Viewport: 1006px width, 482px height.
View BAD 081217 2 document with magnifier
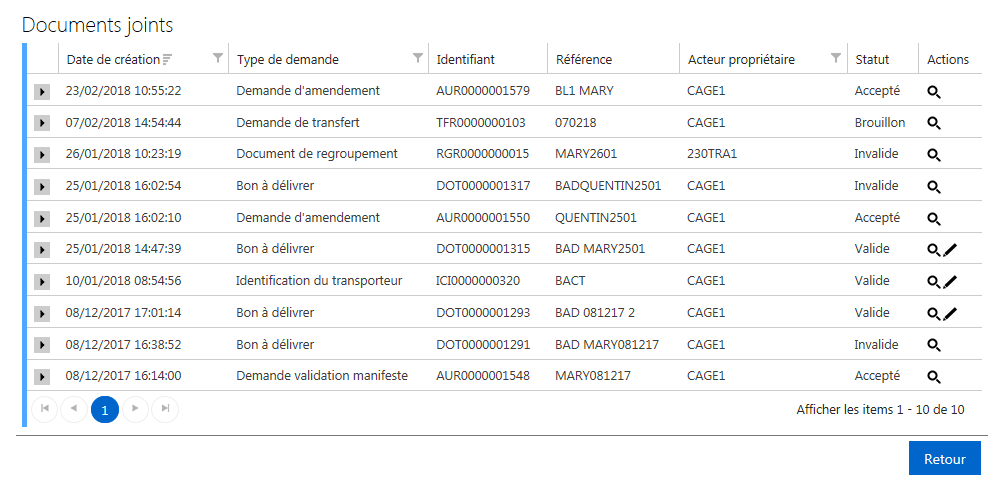934,313
